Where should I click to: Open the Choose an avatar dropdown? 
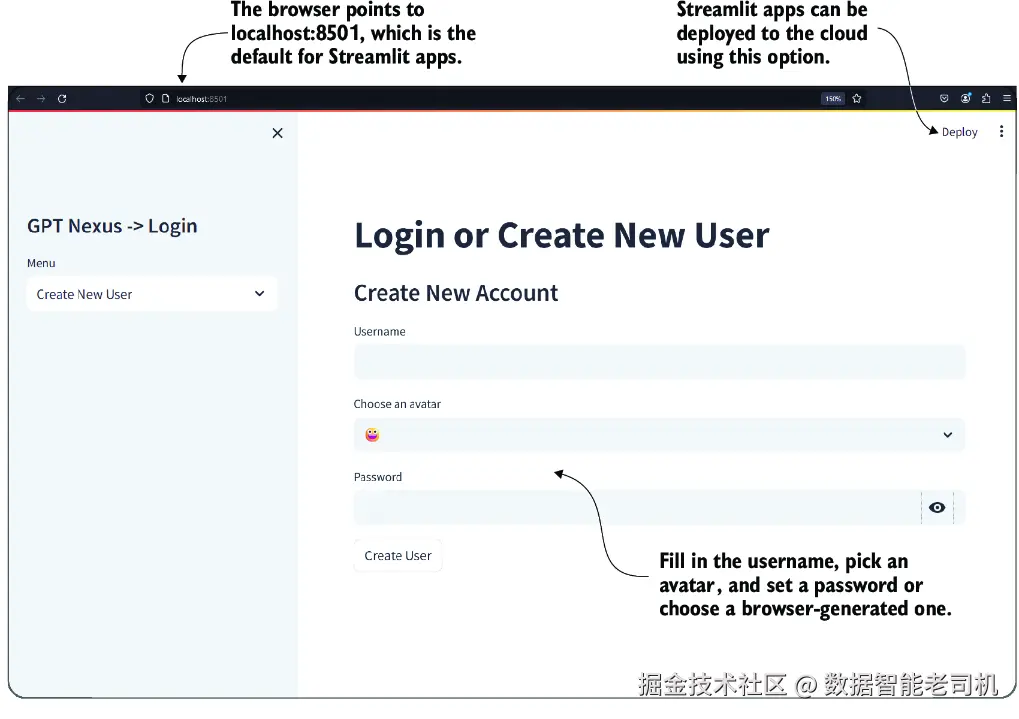point(659,435)
